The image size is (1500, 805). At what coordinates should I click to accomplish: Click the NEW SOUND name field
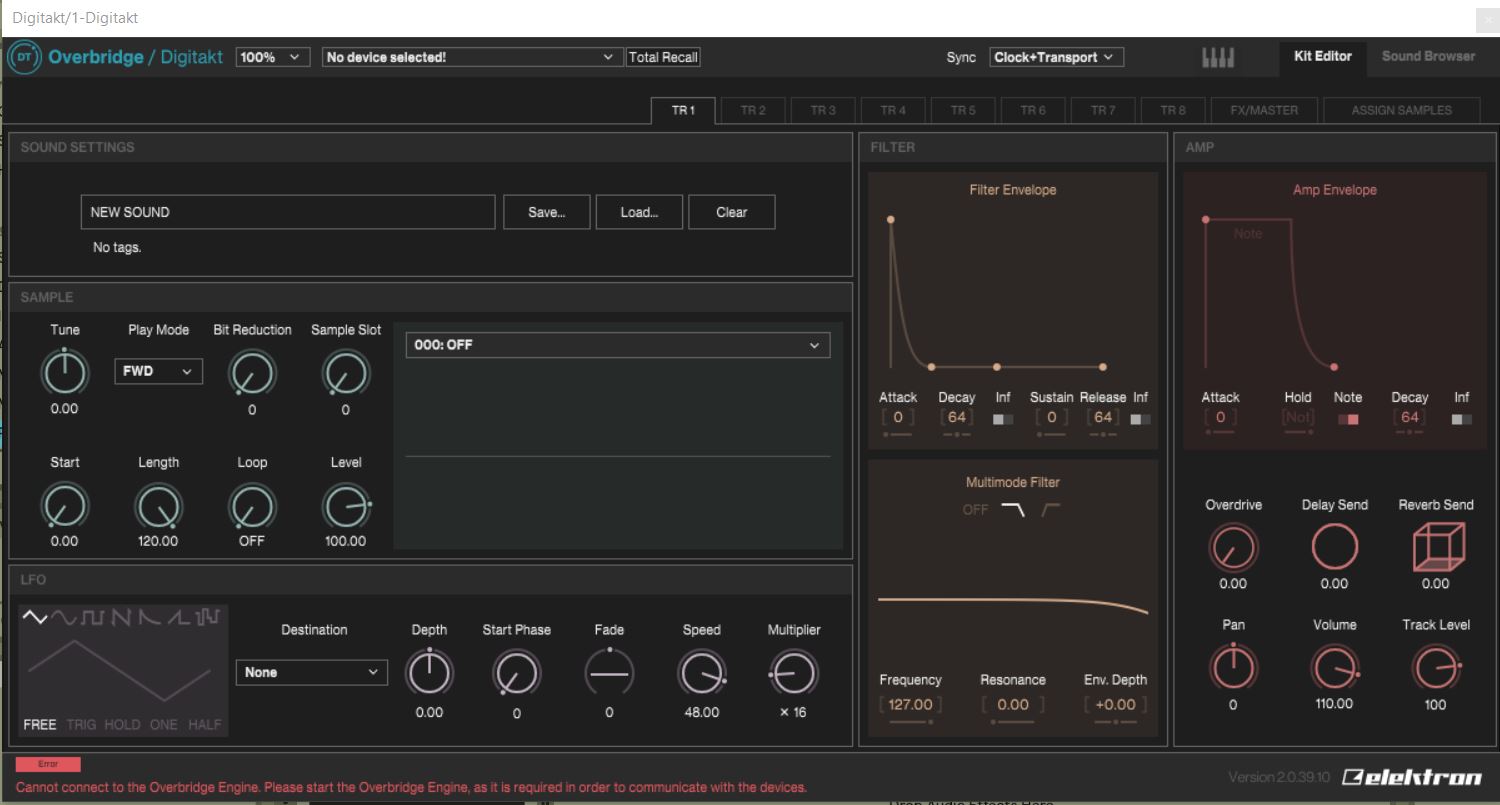pyautogui.click(x=288, y=212)
